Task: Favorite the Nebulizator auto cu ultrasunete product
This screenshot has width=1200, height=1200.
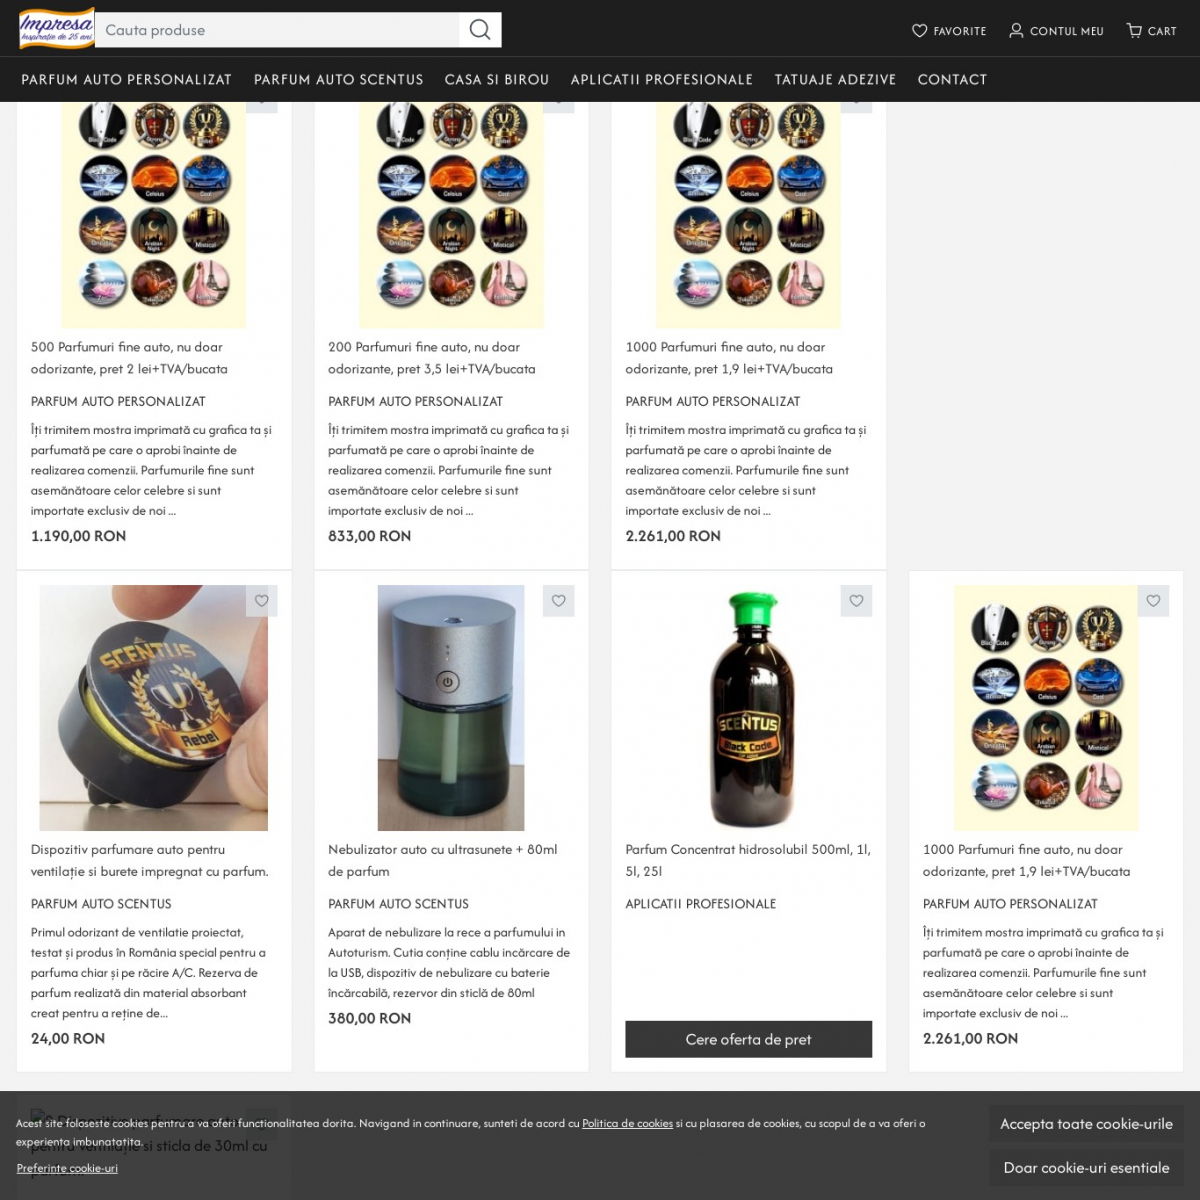Action: pyautogui.click(x=559, y=601)
